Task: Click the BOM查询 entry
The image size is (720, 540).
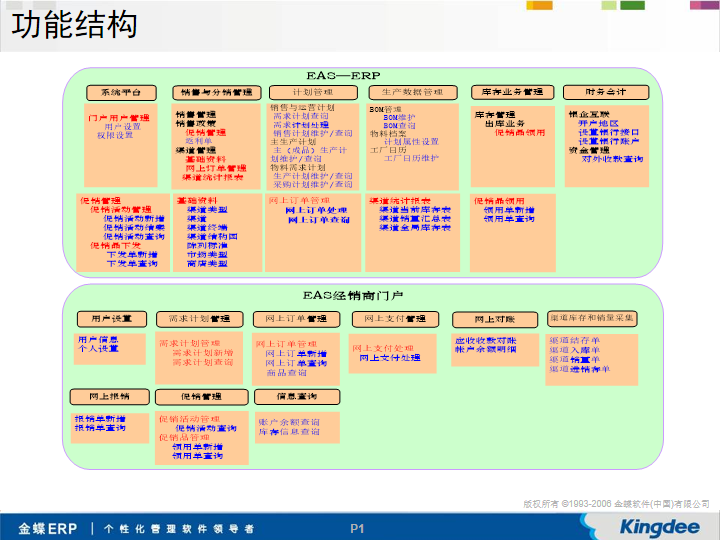Action: (399, 125)
